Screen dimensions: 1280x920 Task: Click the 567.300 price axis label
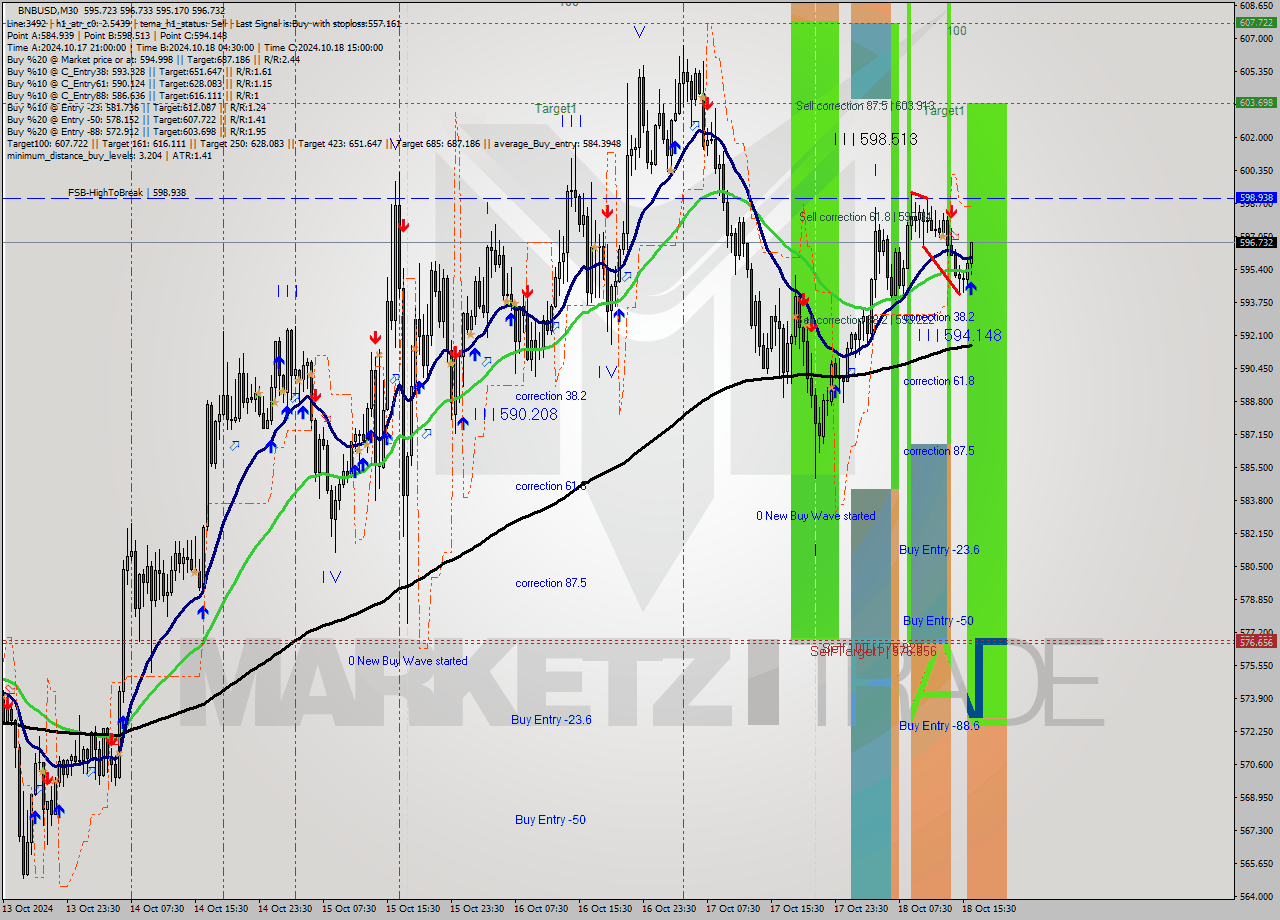[x=1255, y=830]
